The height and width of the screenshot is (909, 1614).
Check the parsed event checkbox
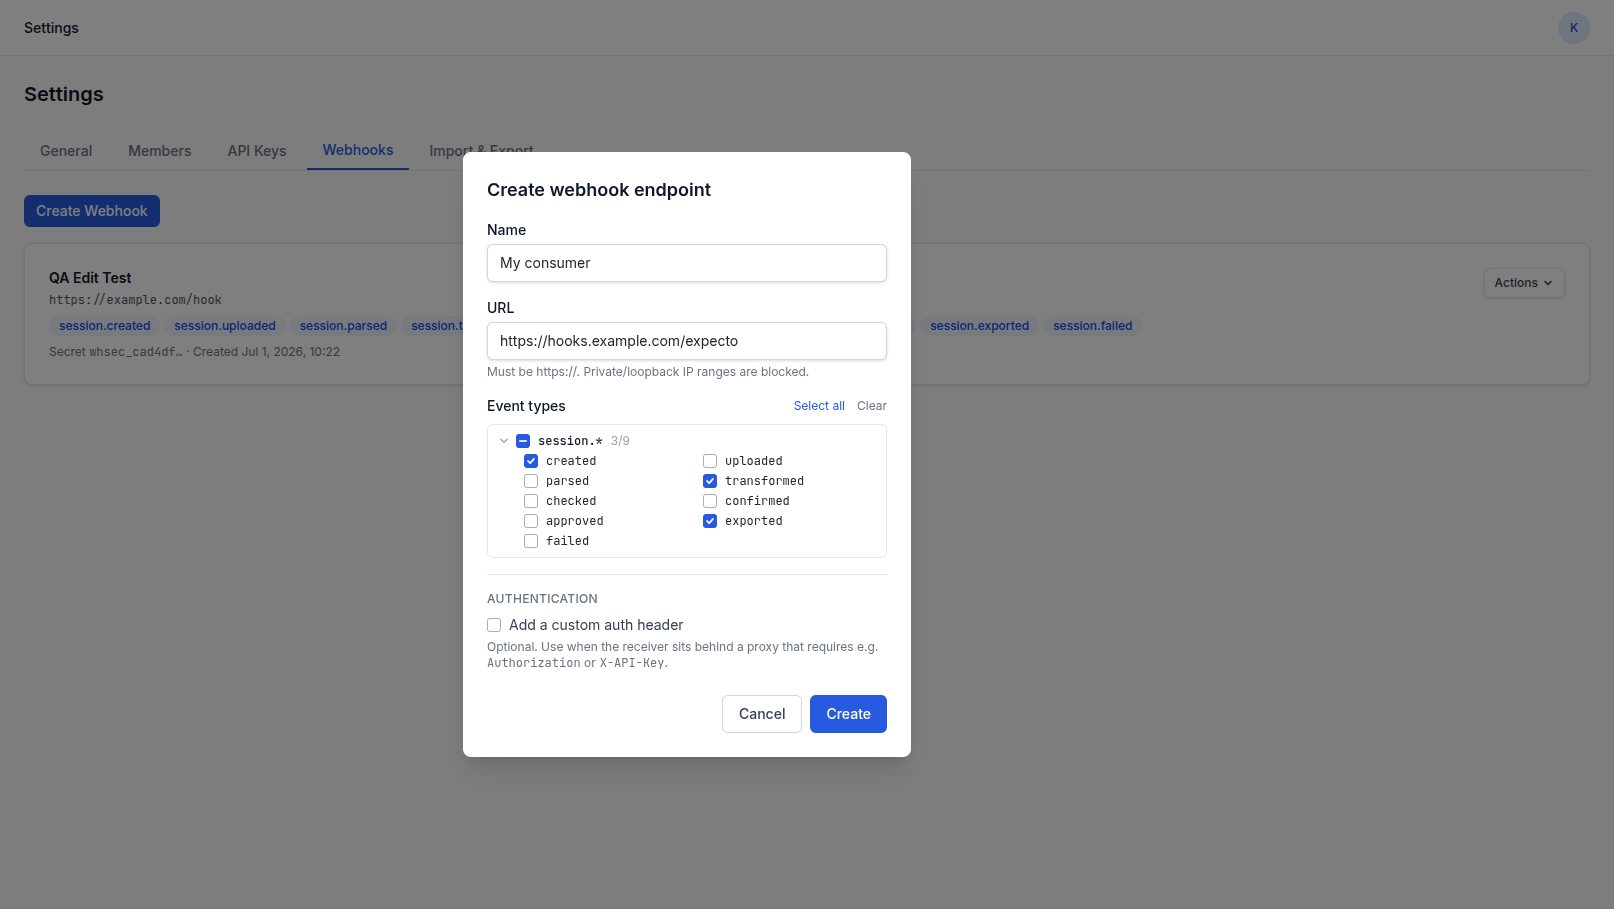(531, 481)
